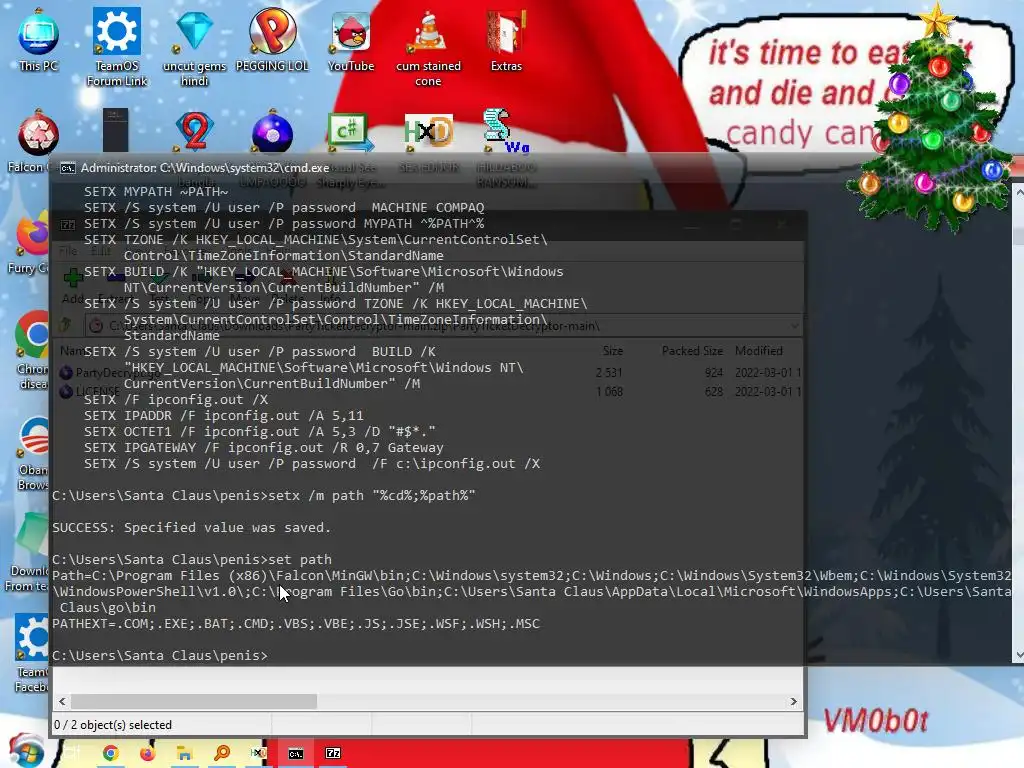
Task: Click the cmd.exe title bar system icon
Action: pos(67,168)
